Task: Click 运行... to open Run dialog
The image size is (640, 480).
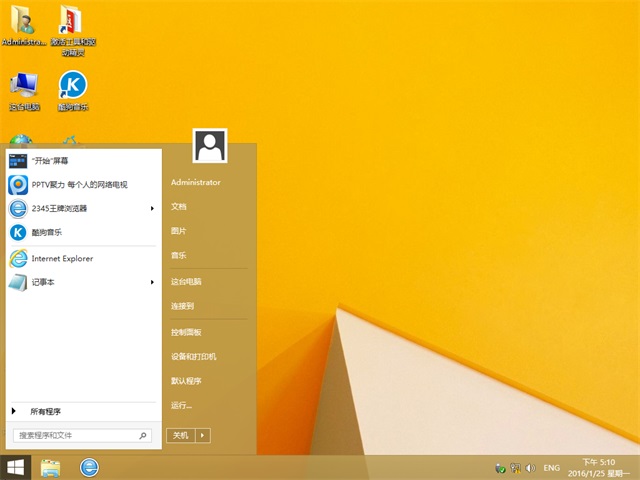Action: [x=182, y=405]
